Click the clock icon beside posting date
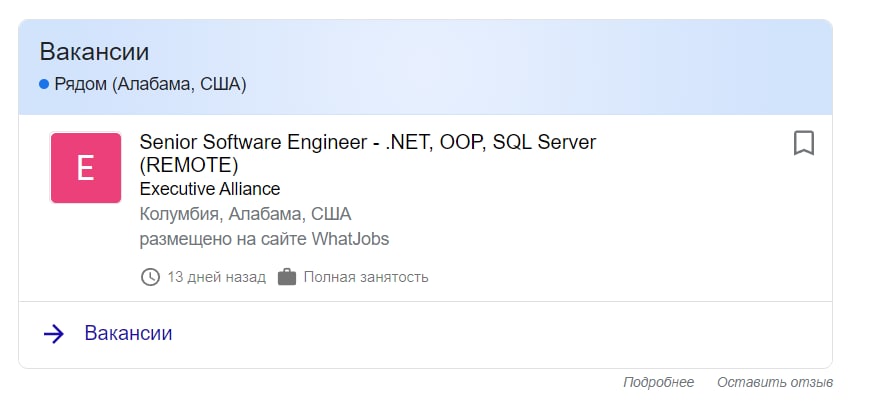 [150, 277]
